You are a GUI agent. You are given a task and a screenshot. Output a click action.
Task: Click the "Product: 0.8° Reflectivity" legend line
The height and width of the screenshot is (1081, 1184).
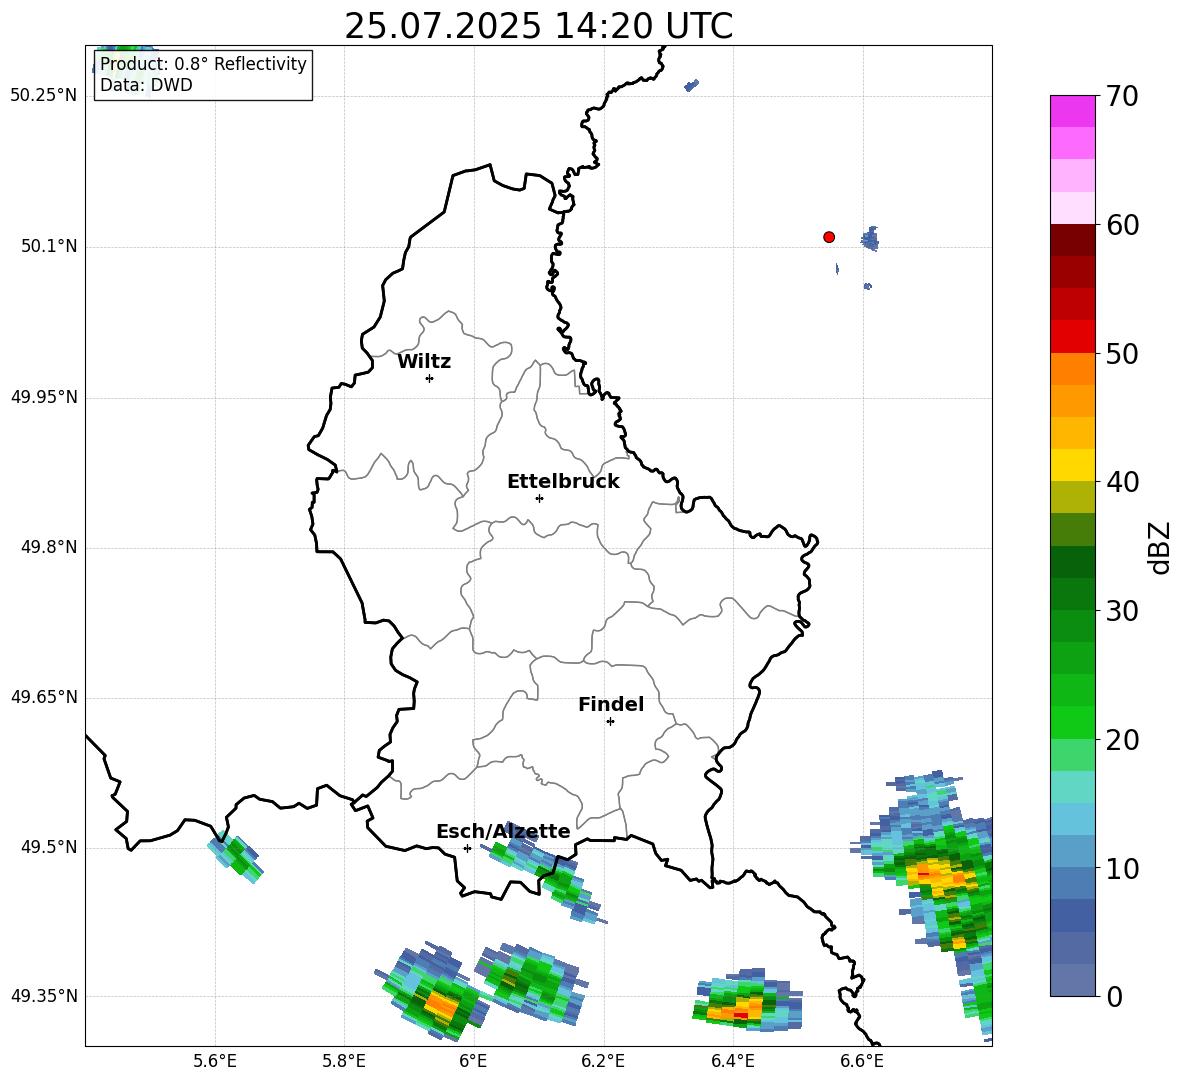click(203, 63)
